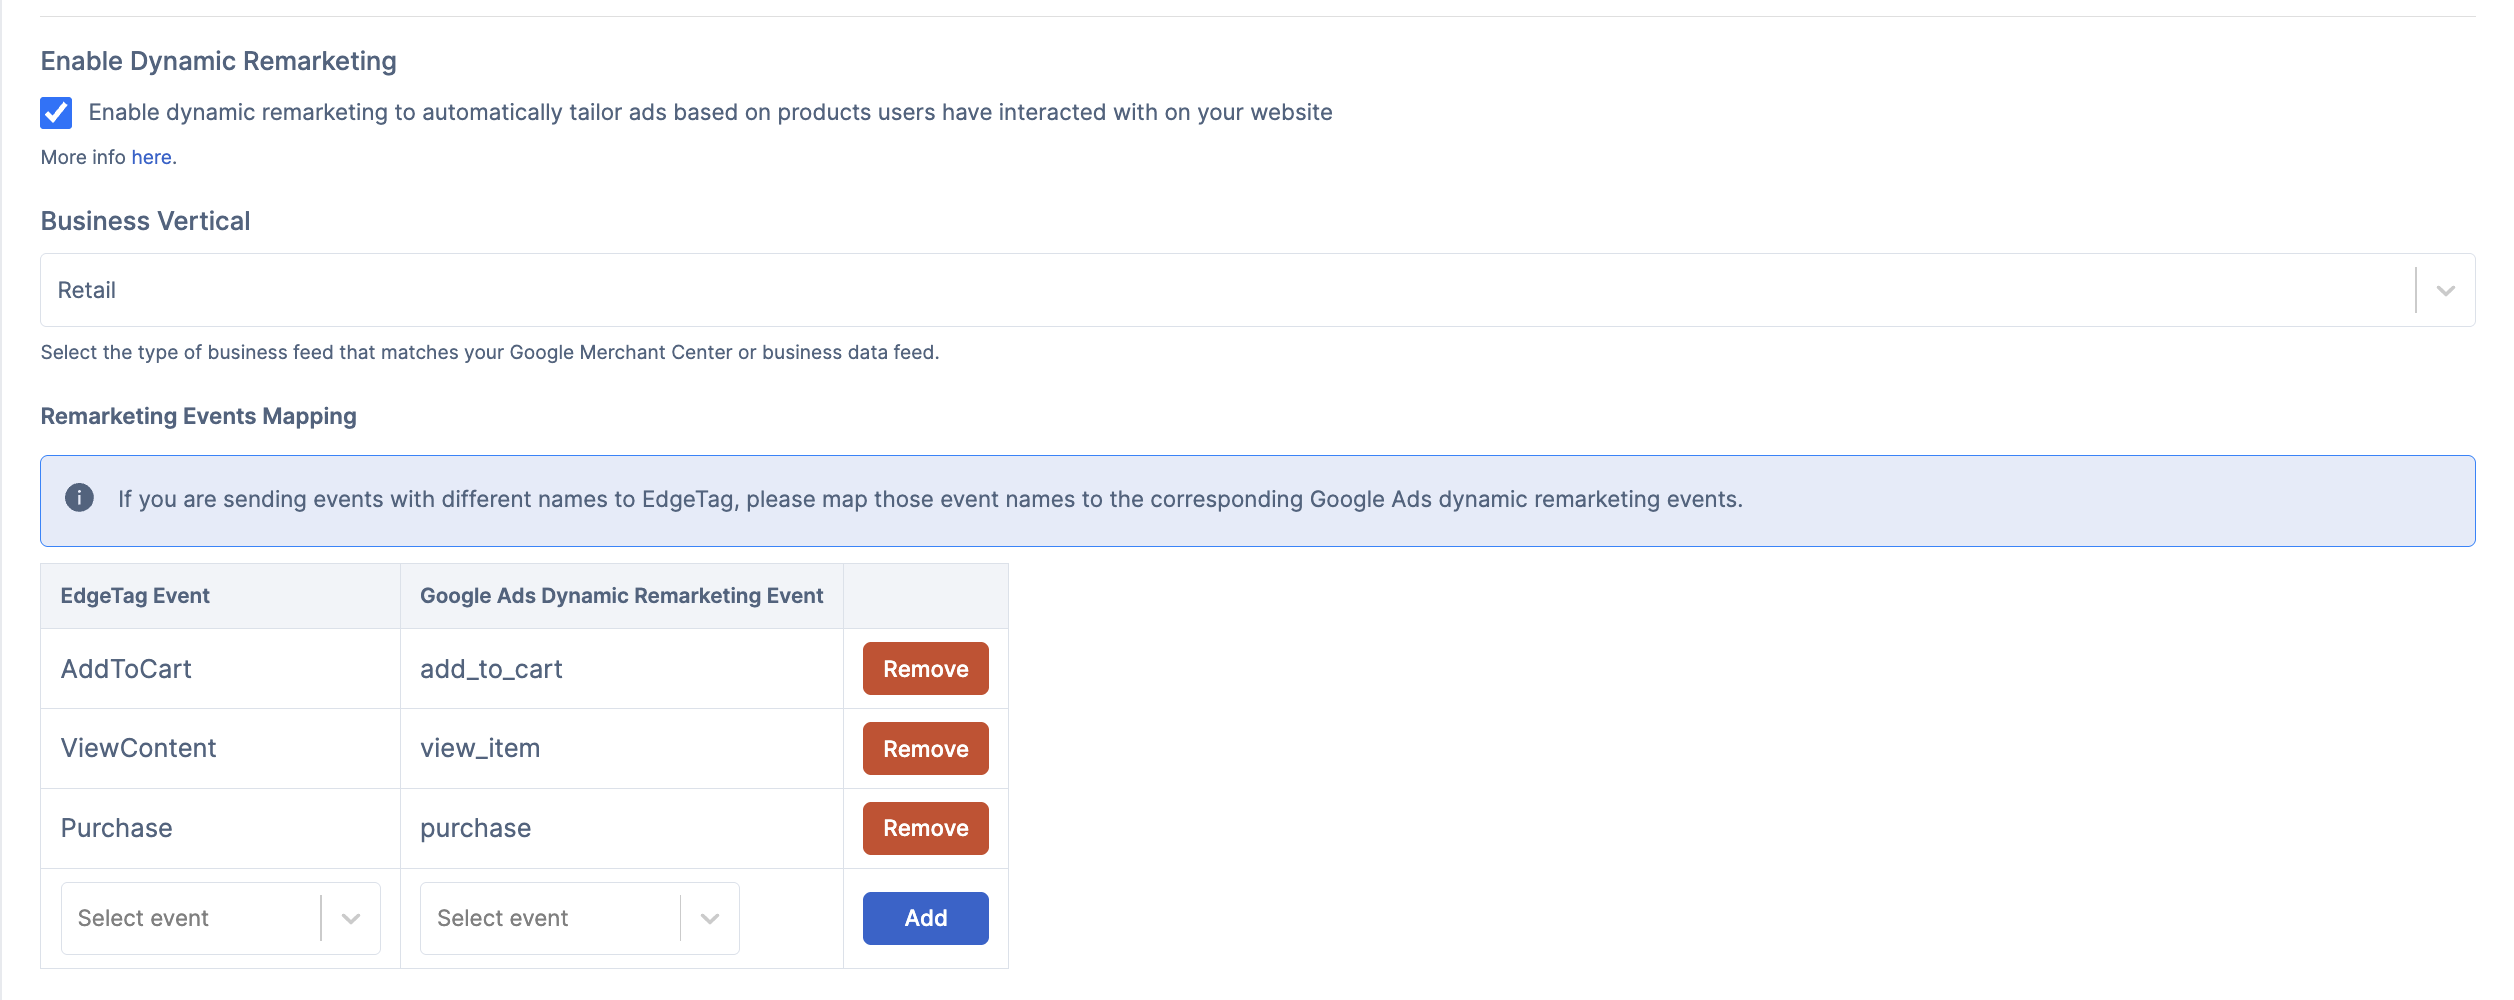Click the add_to_cart remarketing event cell
This screenshot has width=2514, height=1000.
(491, 669)
